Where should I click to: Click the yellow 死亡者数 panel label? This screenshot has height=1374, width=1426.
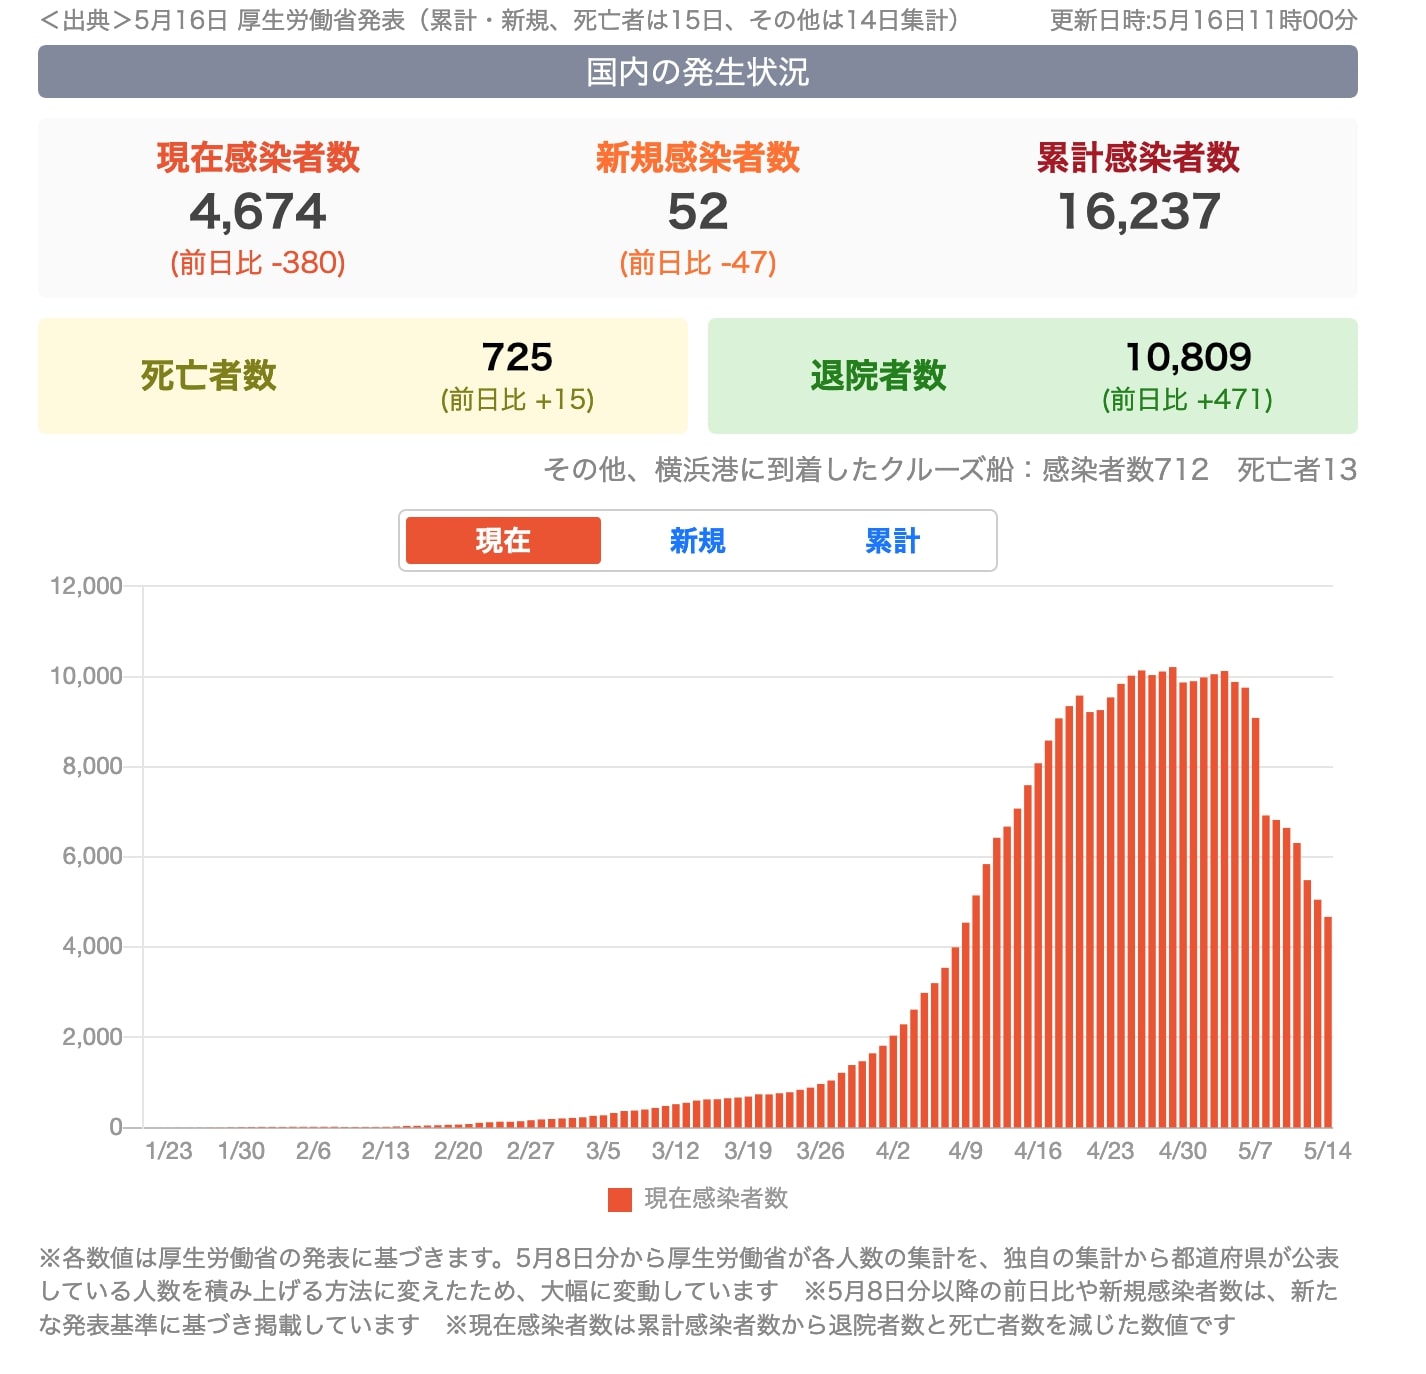tap(208, 376)
